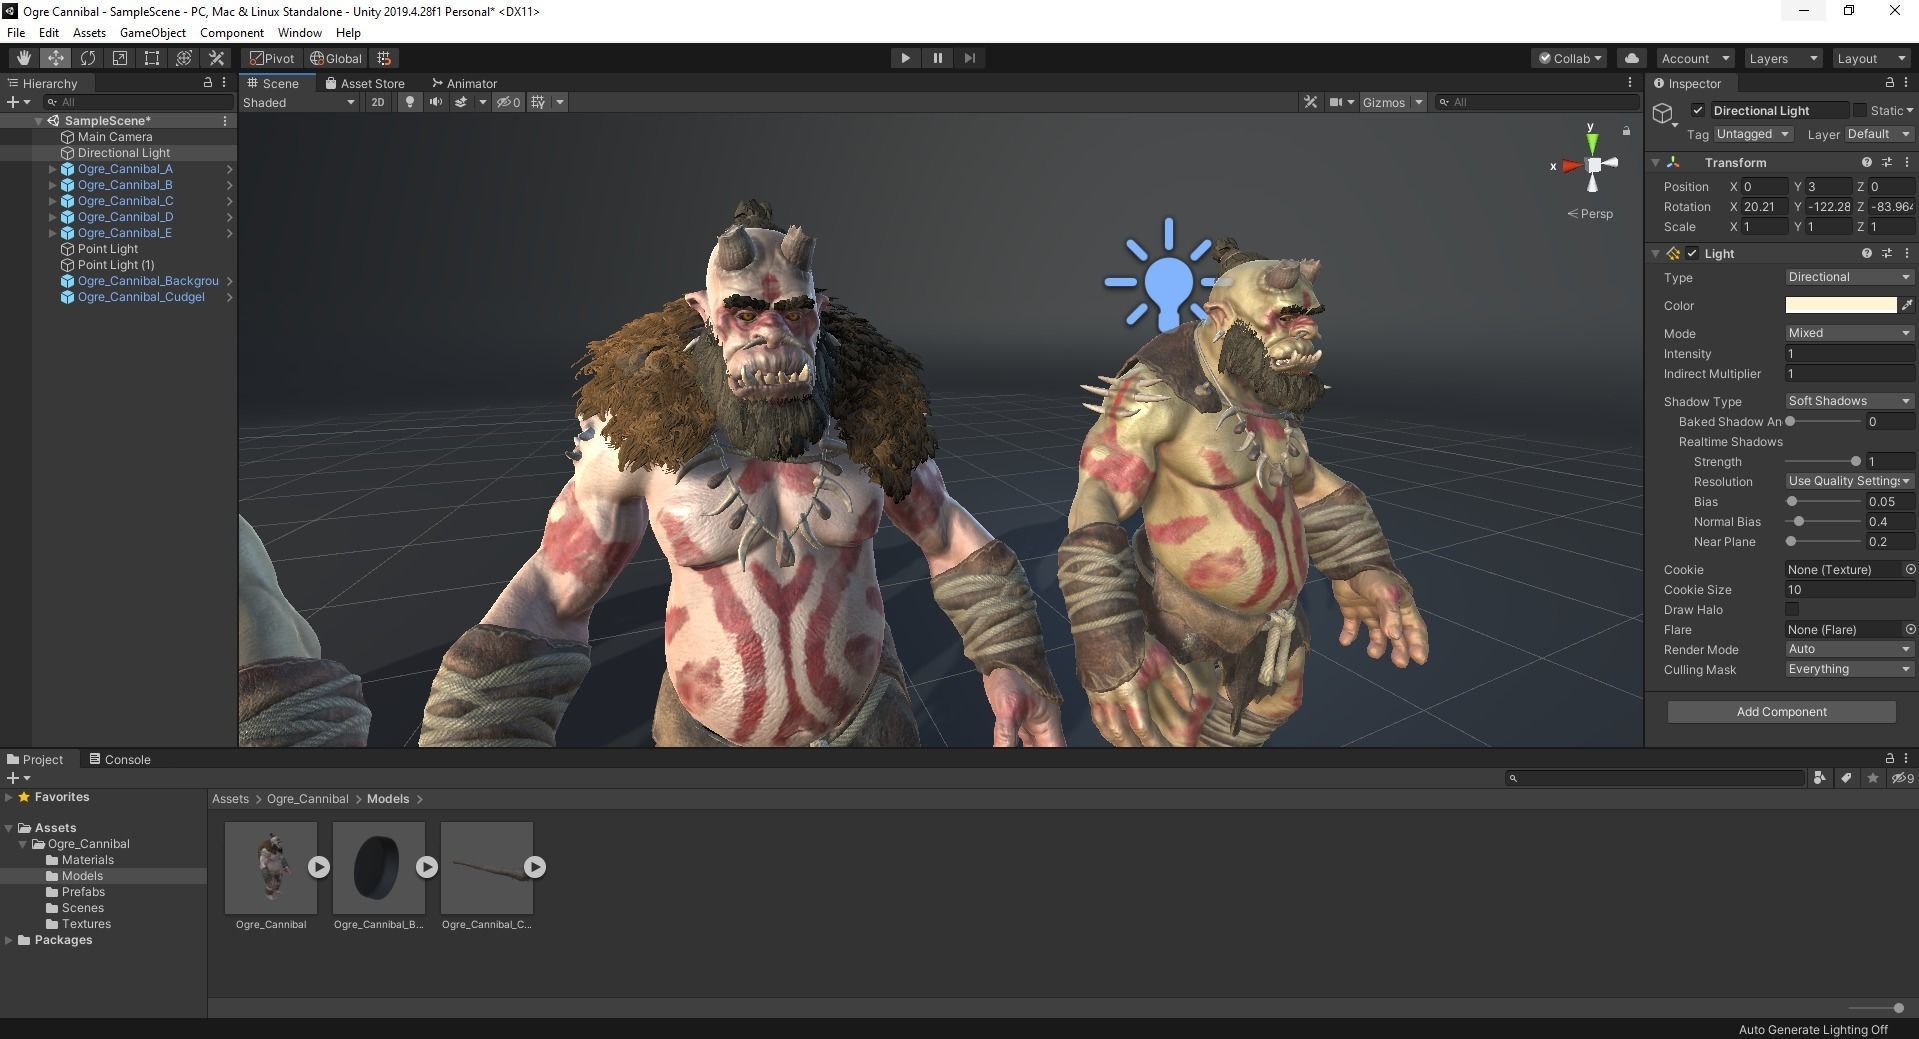This screenshot has width=1919, height=1039.
Task: Open Light component help icon
Action: (1866, 253)
